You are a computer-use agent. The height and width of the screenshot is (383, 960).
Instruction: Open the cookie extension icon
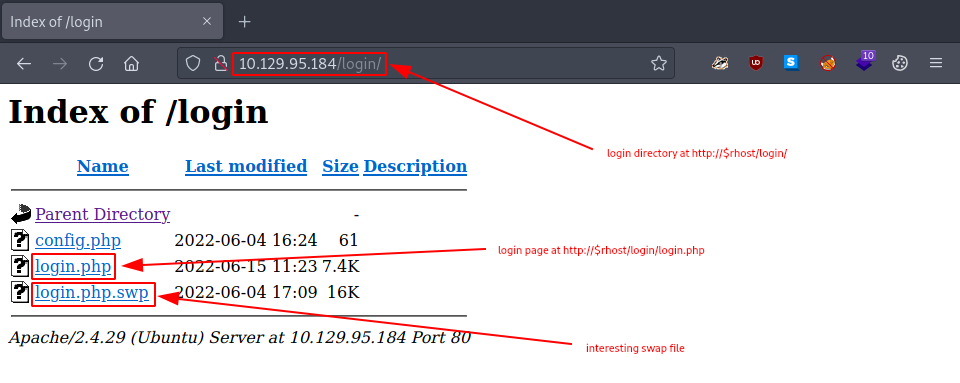pyautogui.click(x=899, y=63)
